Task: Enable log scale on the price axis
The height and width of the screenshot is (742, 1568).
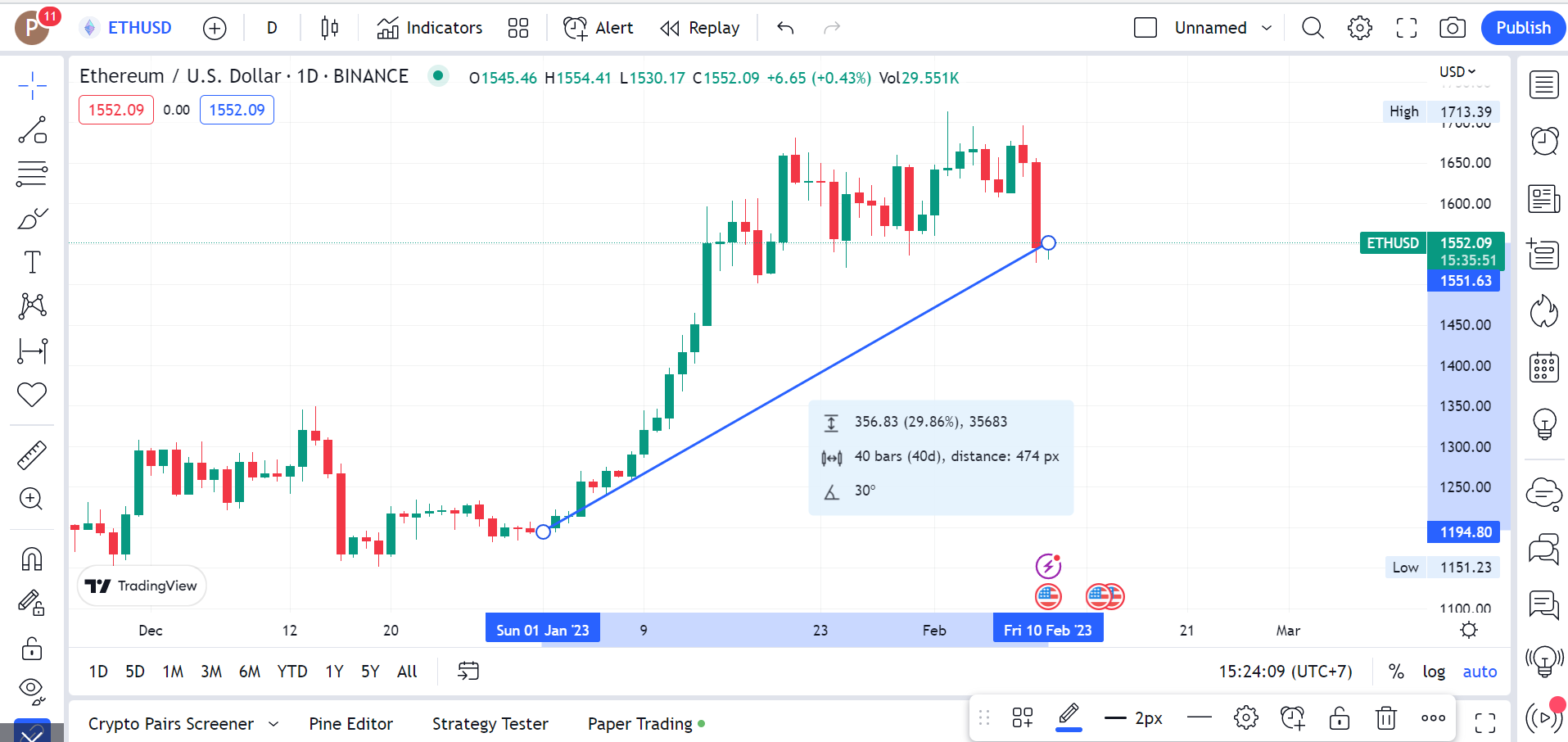Action: (1434, 671)
